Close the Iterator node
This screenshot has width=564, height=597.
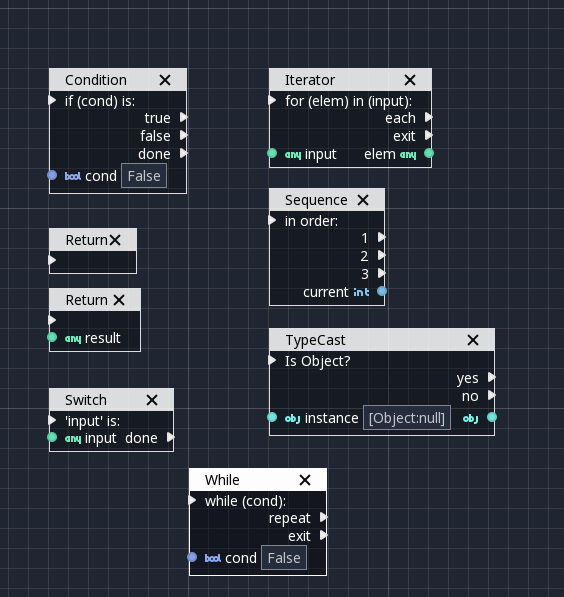click(x=410, y=80)
